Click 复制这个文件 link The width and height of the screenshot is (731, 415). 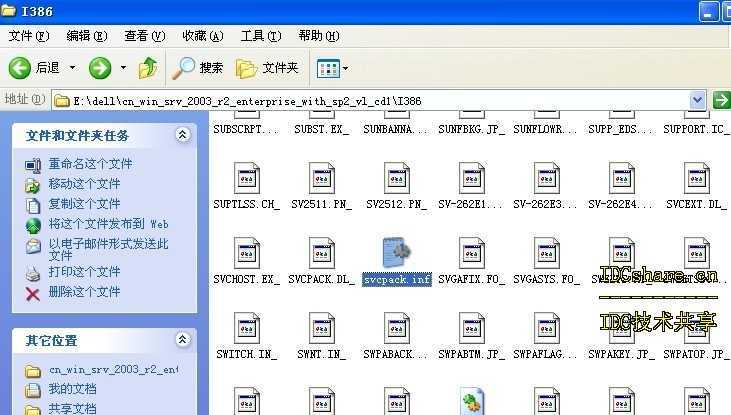pos(84,204)
